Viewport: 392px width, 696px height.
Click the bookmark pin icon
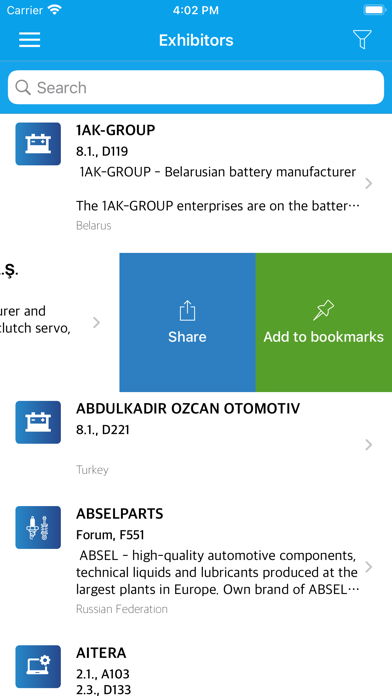(324, 310)
